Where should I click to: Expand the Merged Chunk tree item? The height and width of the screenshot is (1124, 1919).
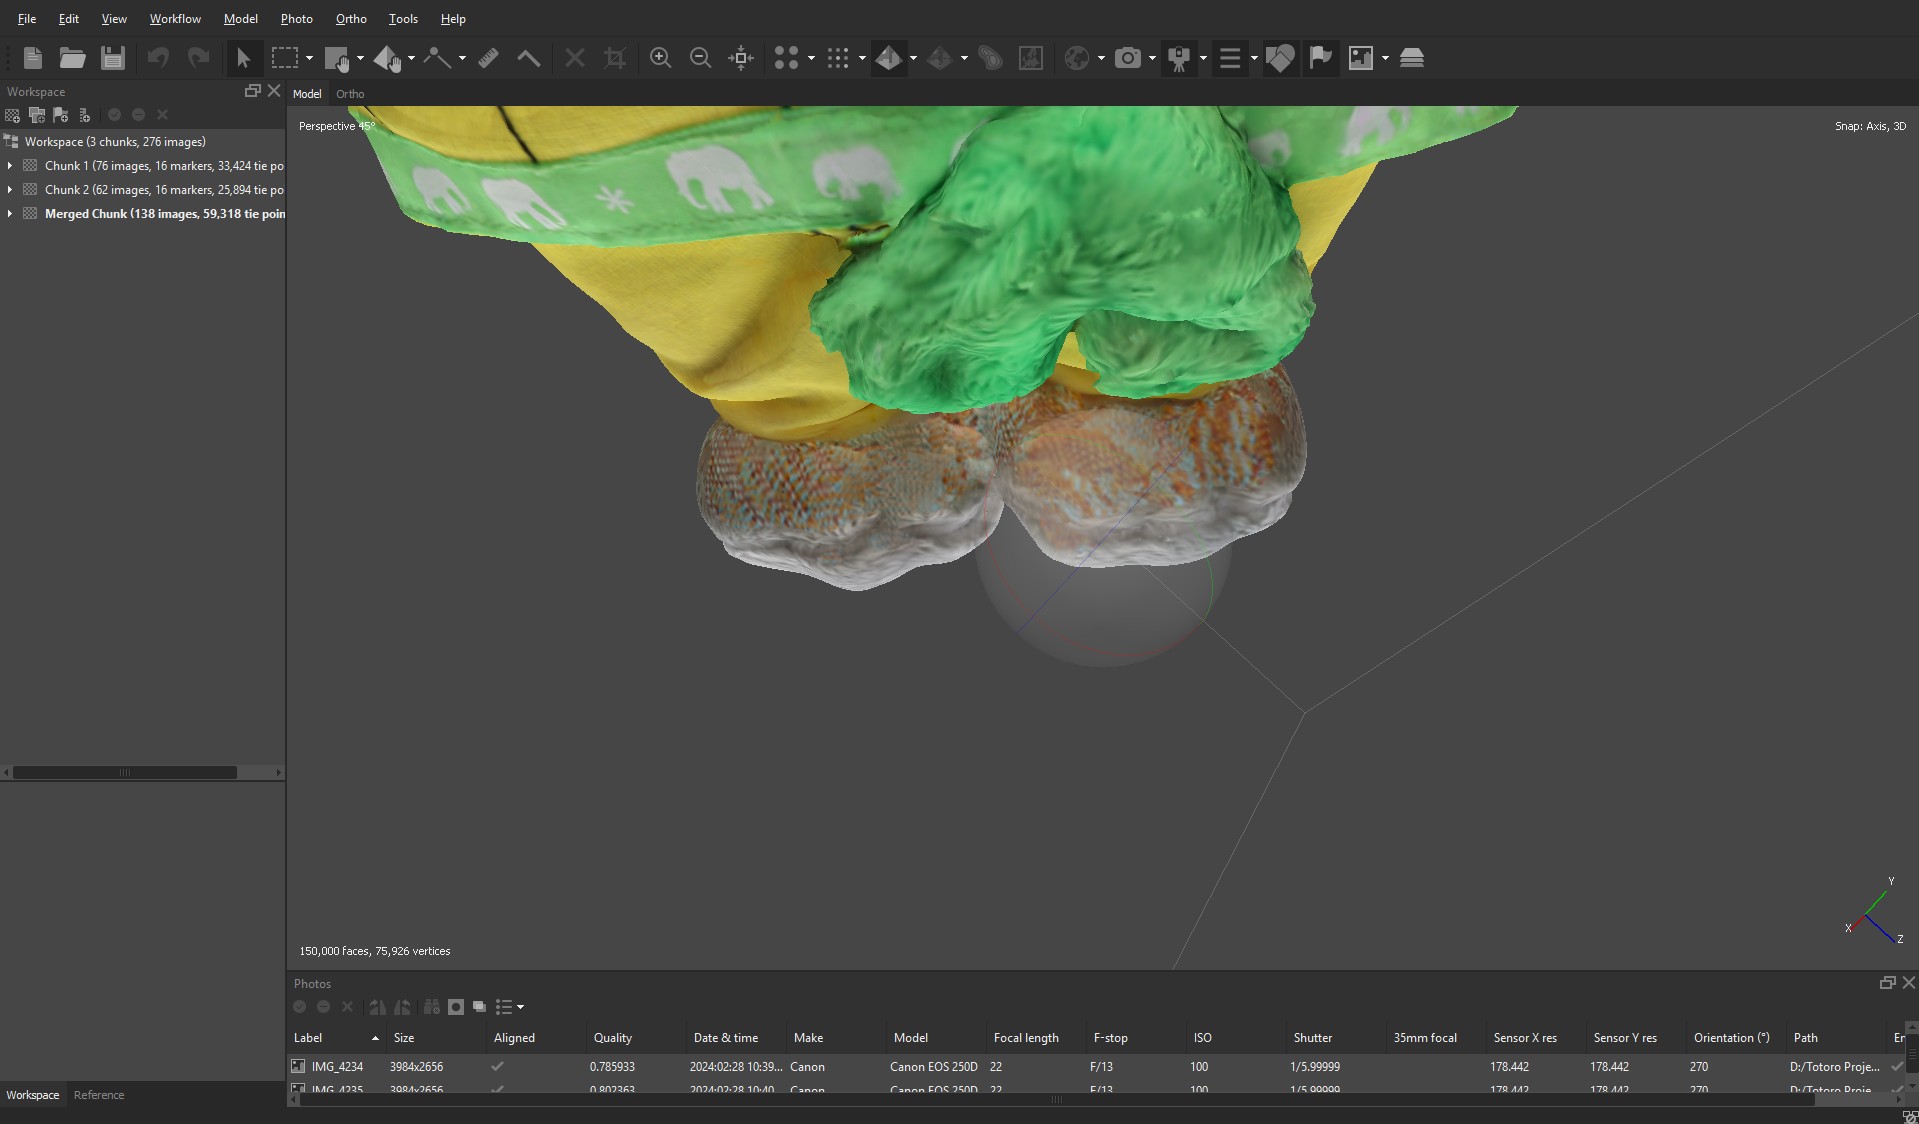point(10,214)
